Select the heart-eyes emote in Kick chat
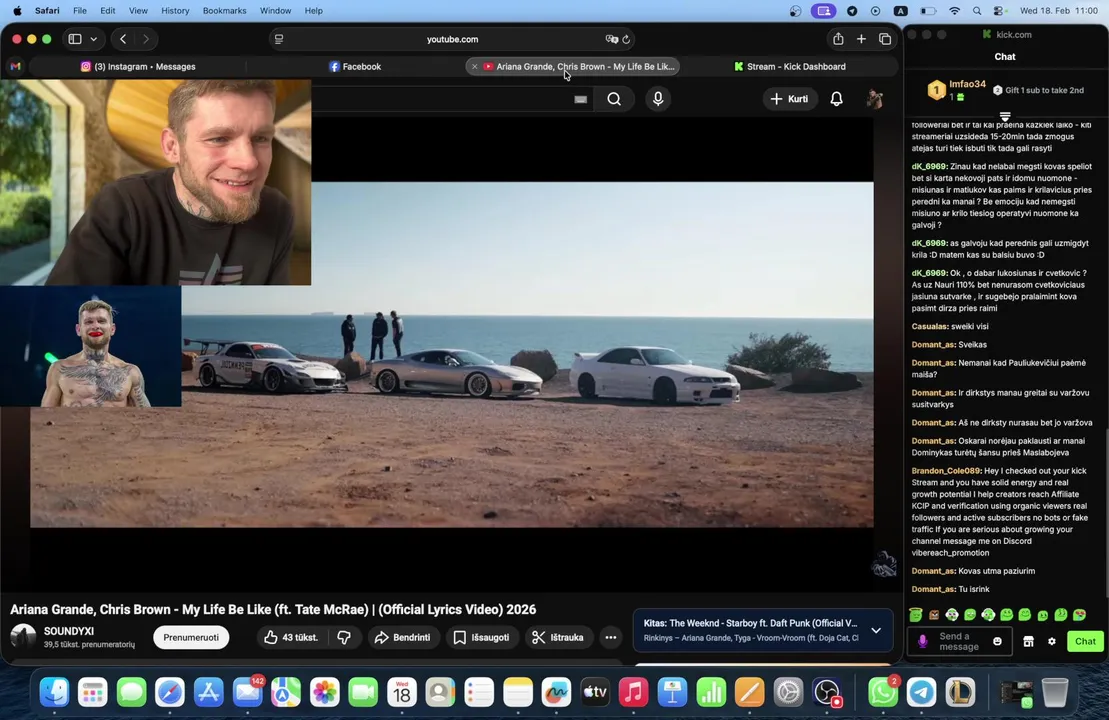The image size is (1109, 720). (1079, 615)
